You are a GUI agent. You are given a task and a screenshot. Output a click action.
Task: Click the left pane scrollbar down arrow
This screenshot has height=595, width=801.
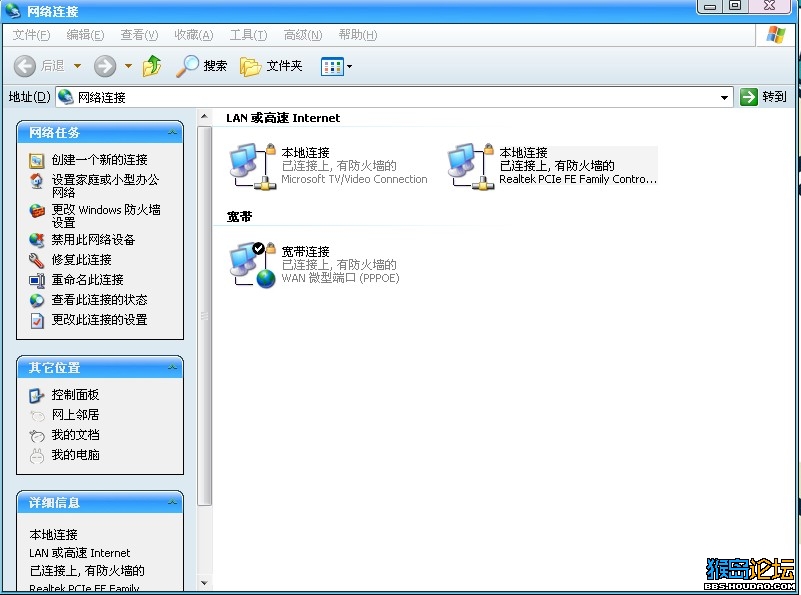tap(204, 583)
